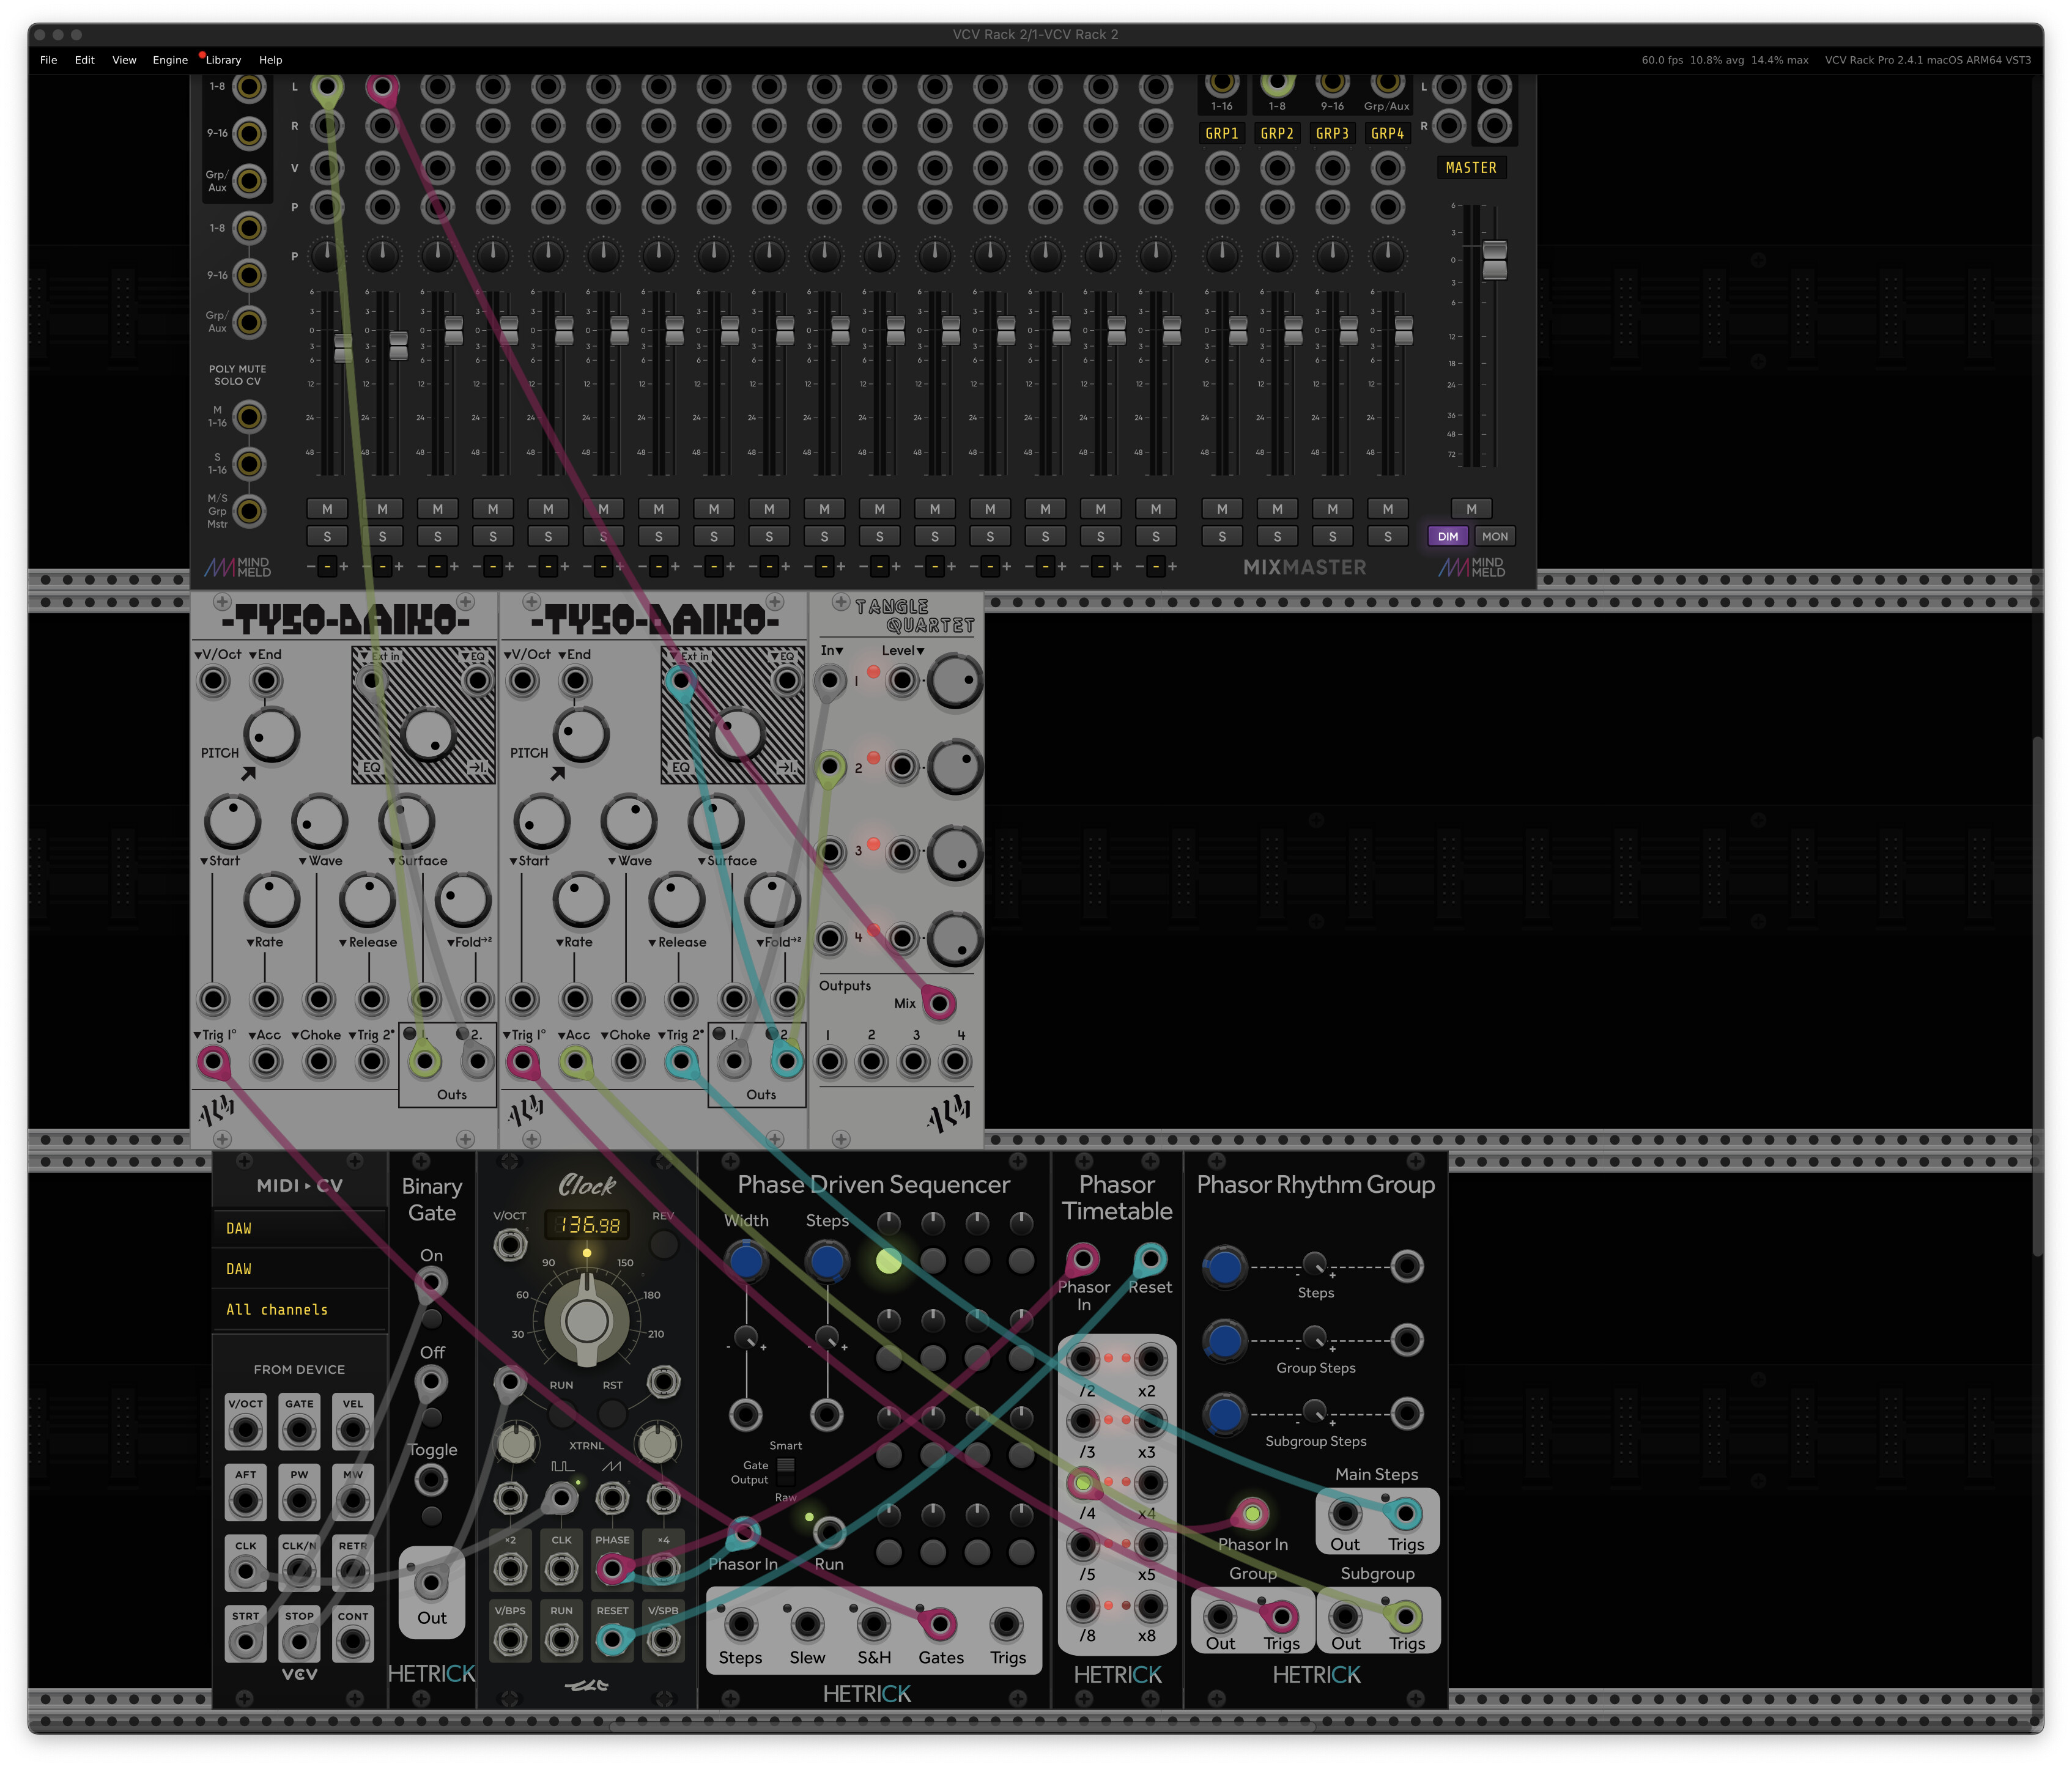Flip the Gate Output Smart/Raw switch

tap(786, 1472)
